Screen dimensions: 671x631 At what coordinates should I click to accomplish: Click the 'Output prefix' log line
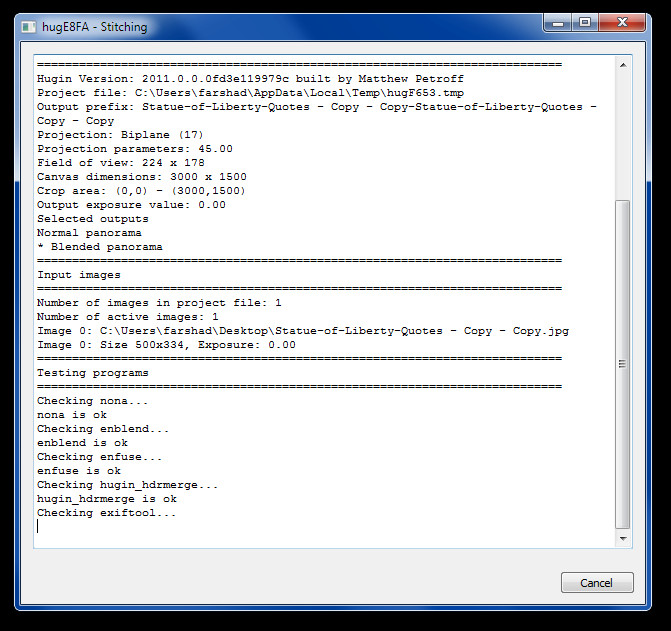click(317, 114)
